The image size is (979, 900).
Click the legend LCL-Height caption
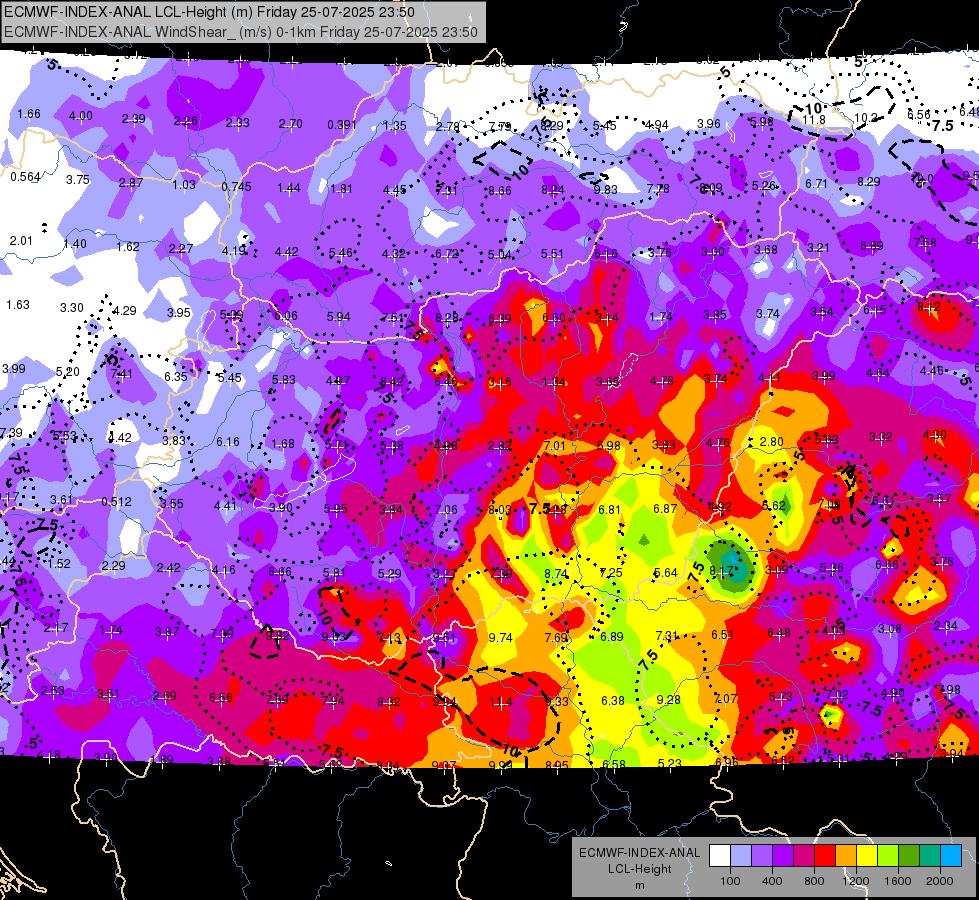pyautogui.click(x=639, y=869)
